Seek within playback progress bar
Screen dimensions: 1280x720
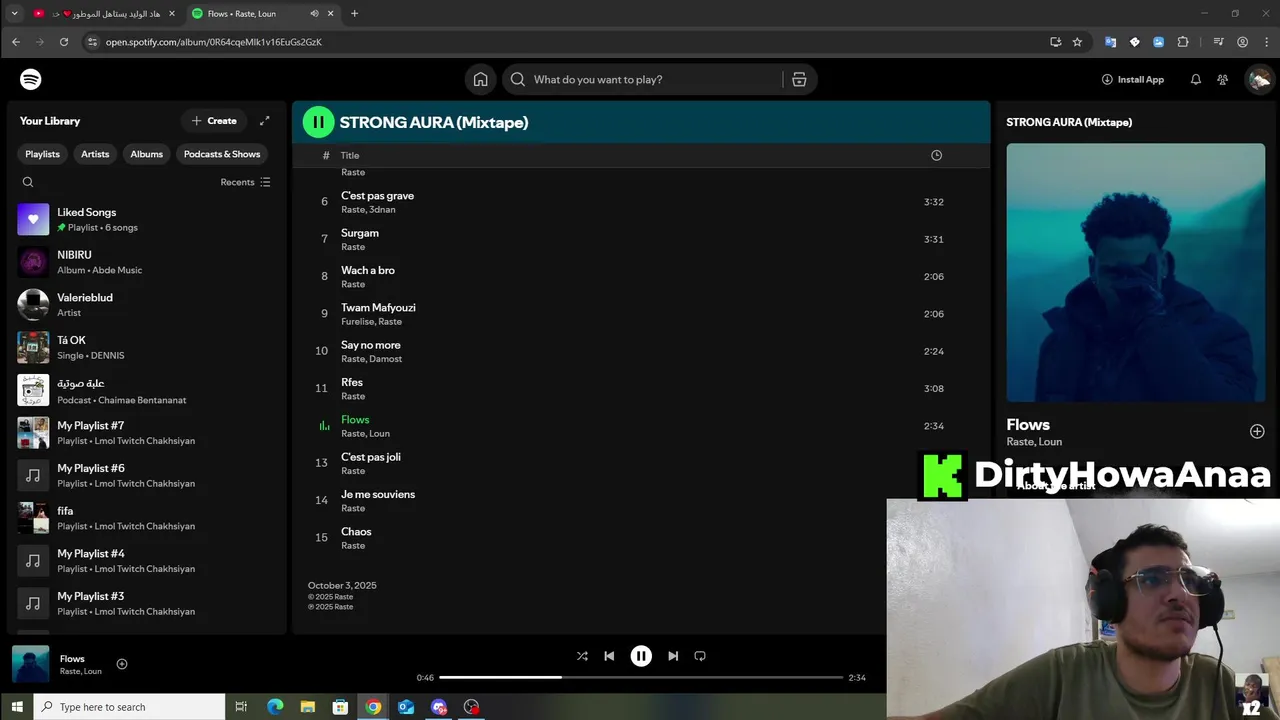pos(641,677)
